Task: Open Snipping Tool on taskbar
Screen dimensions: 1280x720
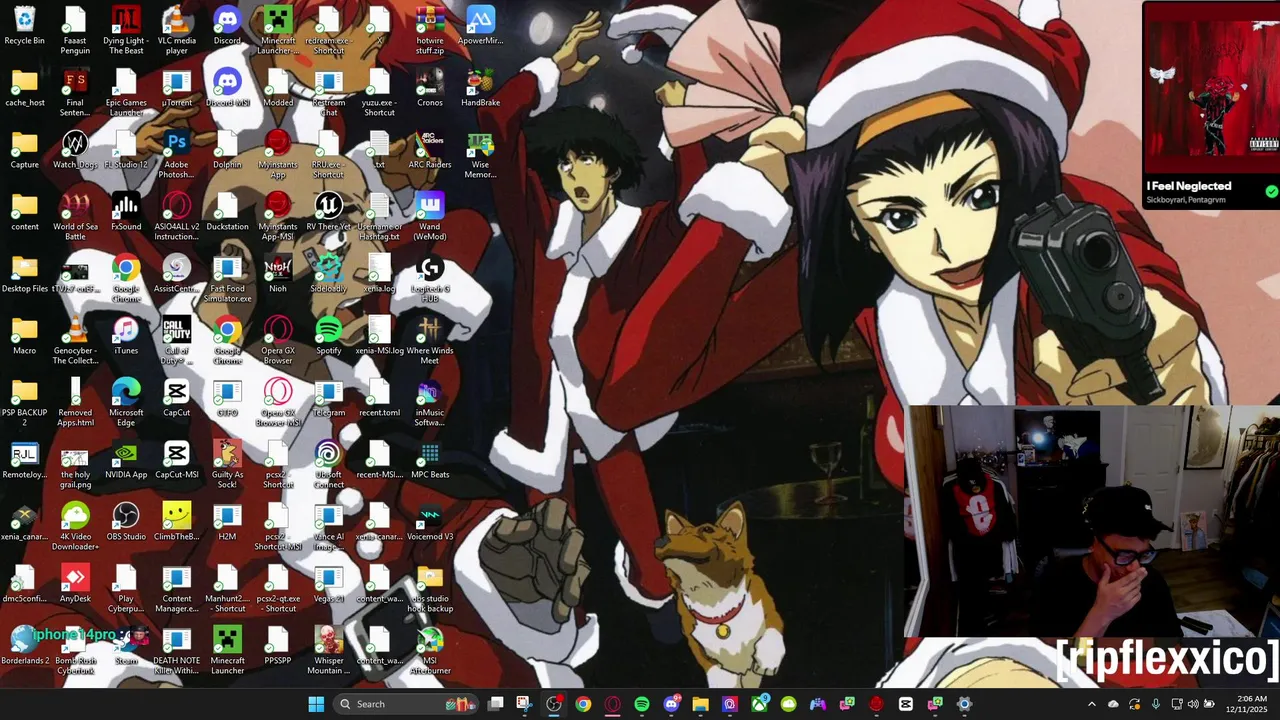Action: coord(524,704)
